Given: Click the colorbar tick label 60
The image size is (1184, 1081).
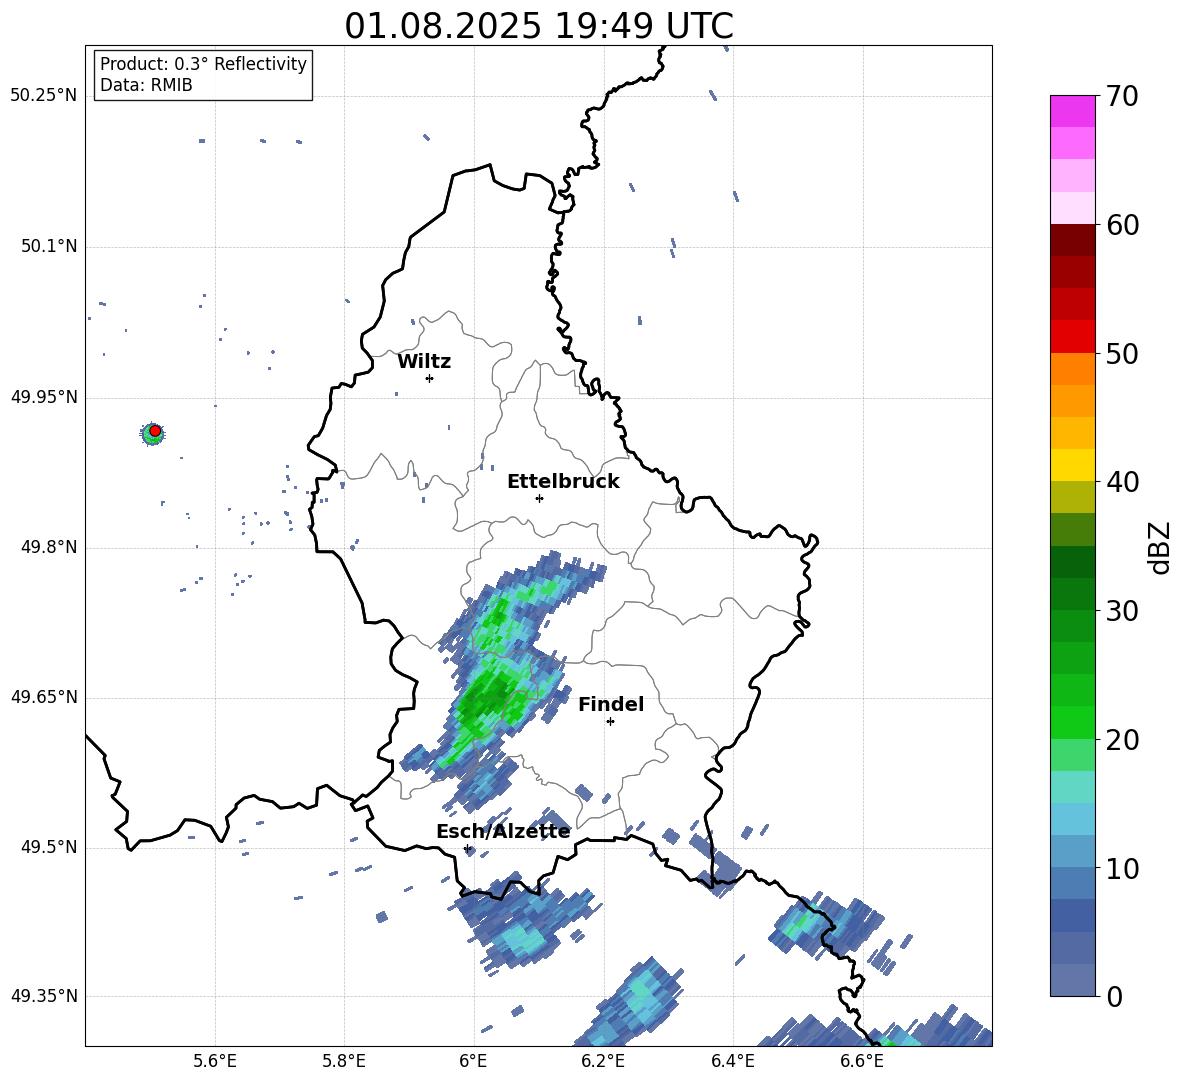Looking at the screenshot, I should pyautogui.click(x=1122, y=225).
